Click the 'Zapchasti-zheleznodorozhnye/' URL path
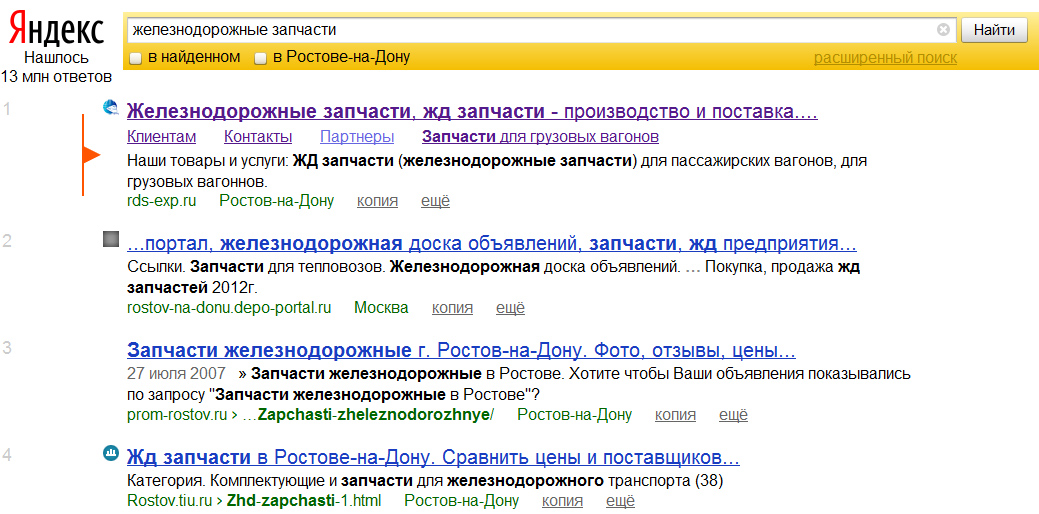1039x514 pixels. point(376,415)
